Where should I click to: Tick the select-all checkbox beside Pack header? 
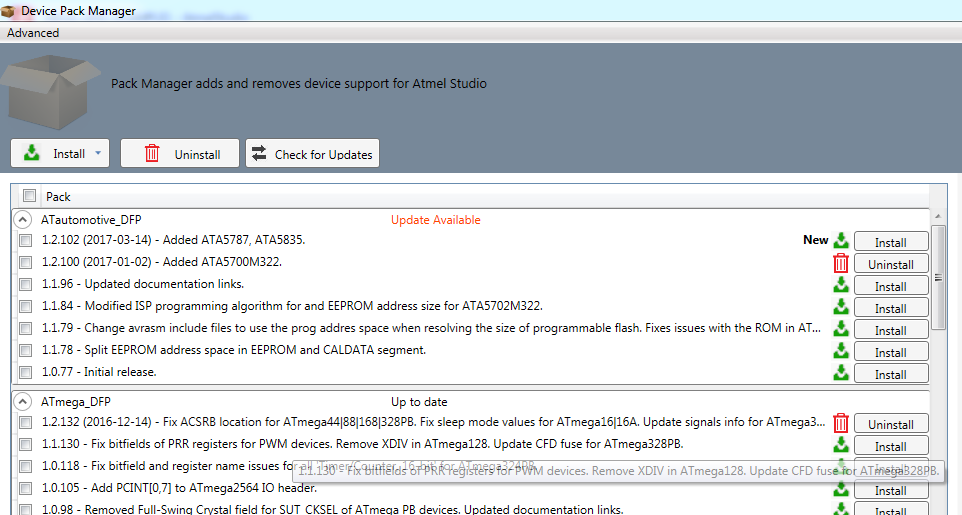coord(29,195)
